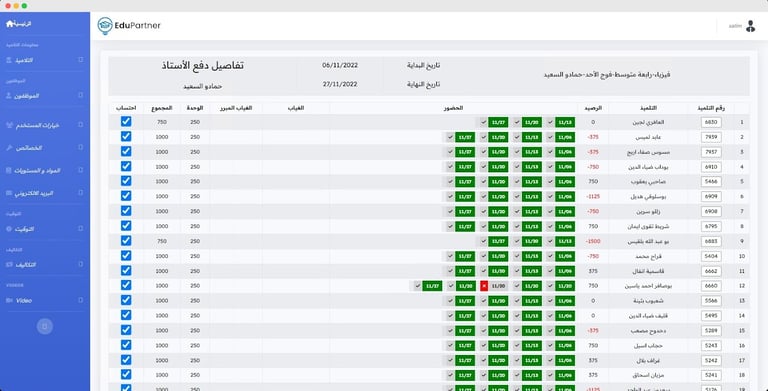Click the tick beside 11/13 in row 14

pyautogui.click(x=517, y=316)
